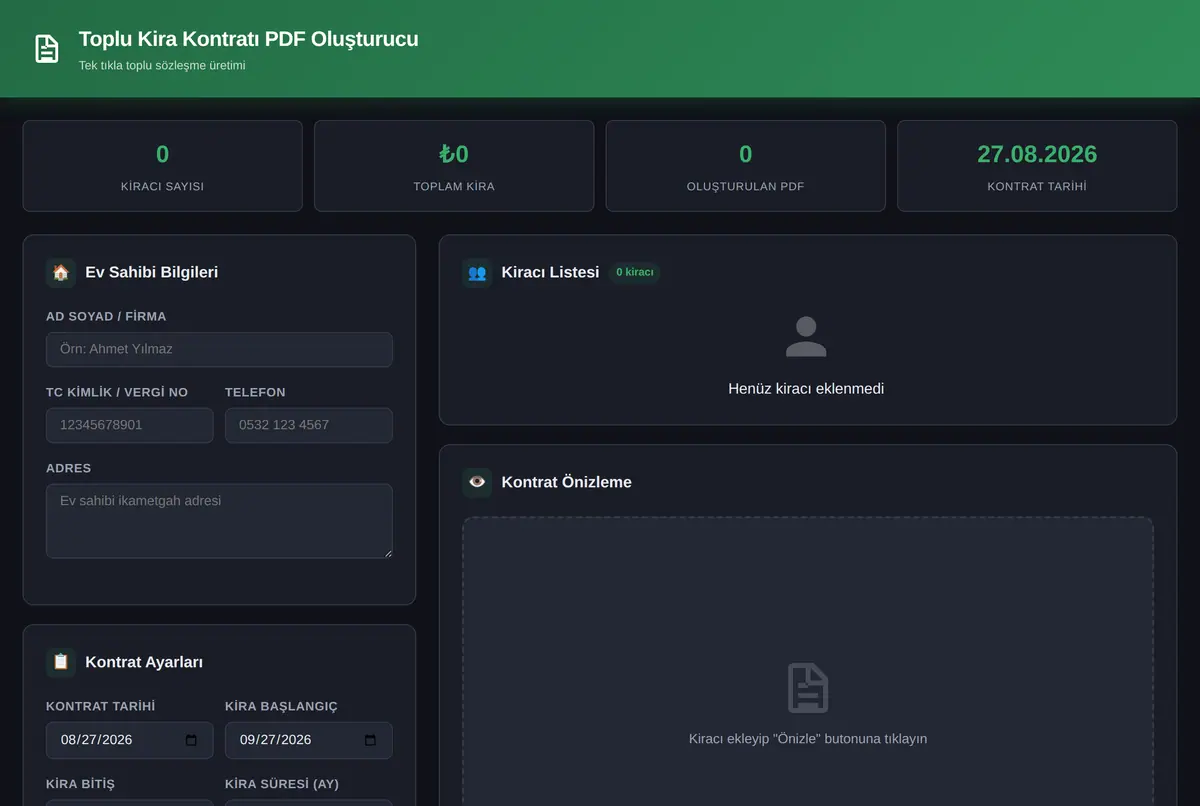Click the eye icon beside Kontrat Önizleme

click(477, 482)
